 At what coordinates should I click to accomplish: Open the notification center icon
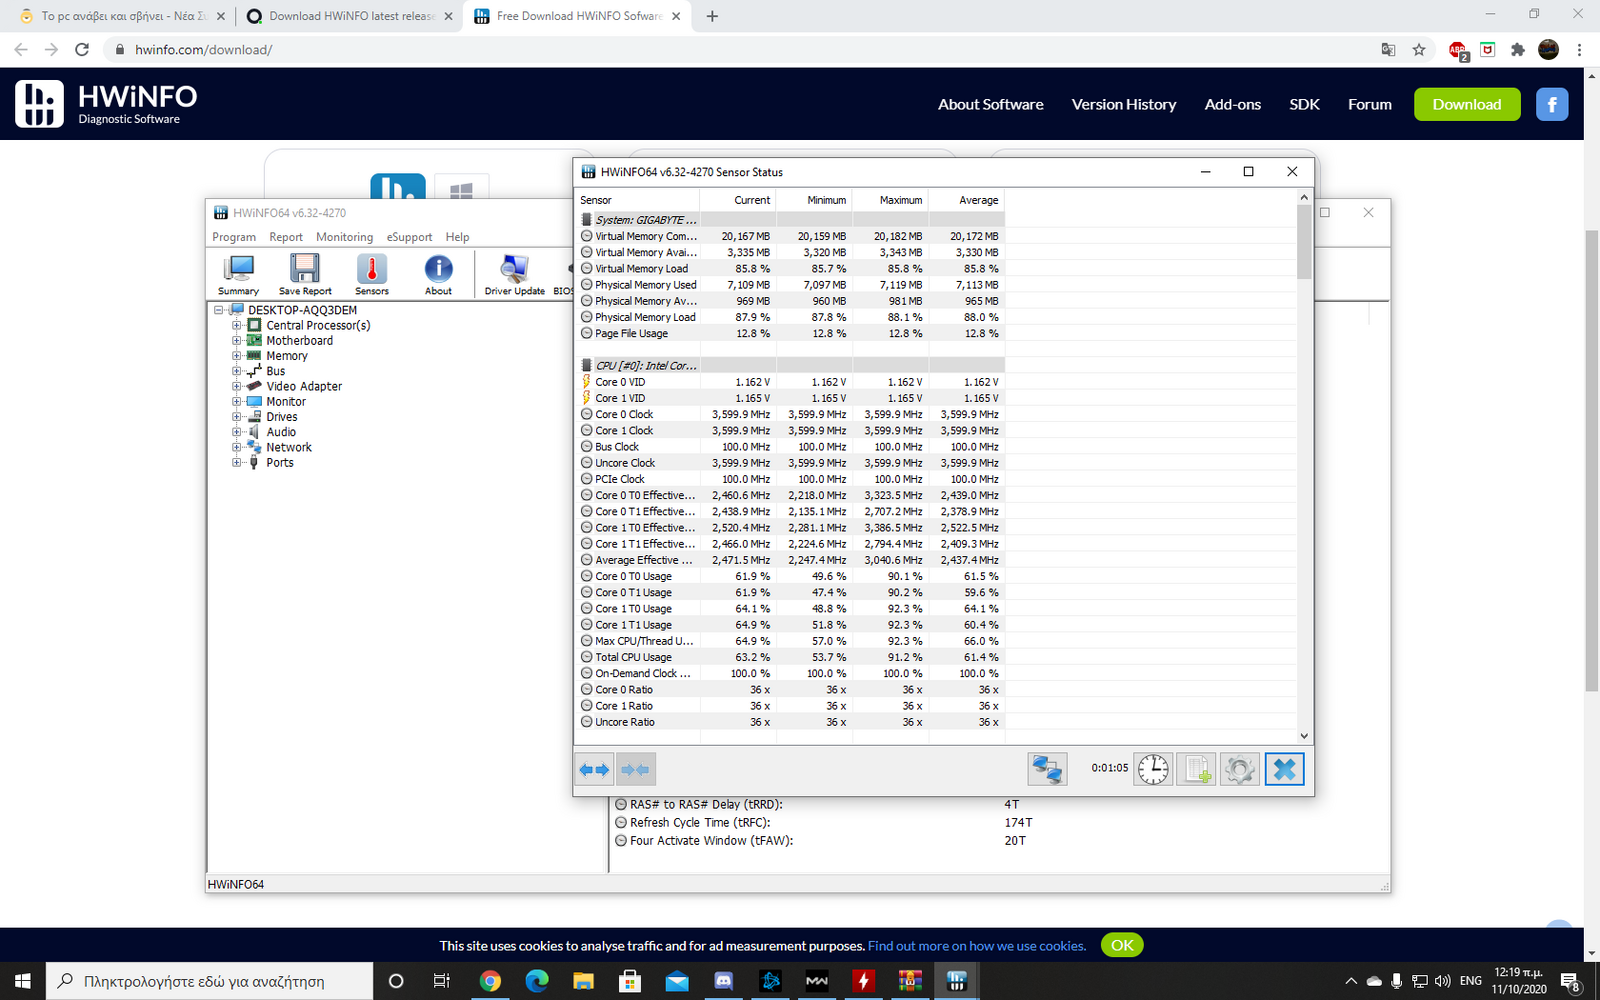click(1570, 981)
